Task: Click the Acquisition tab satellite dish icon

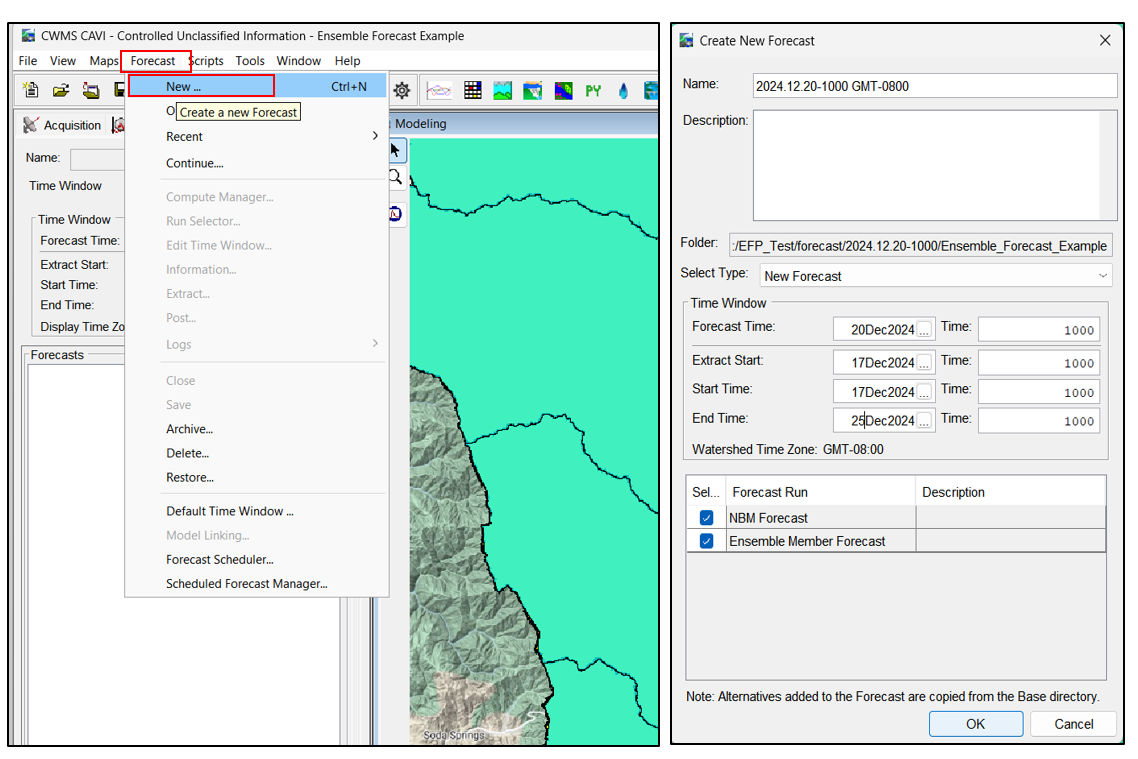Action: click(x=30, y=125)
